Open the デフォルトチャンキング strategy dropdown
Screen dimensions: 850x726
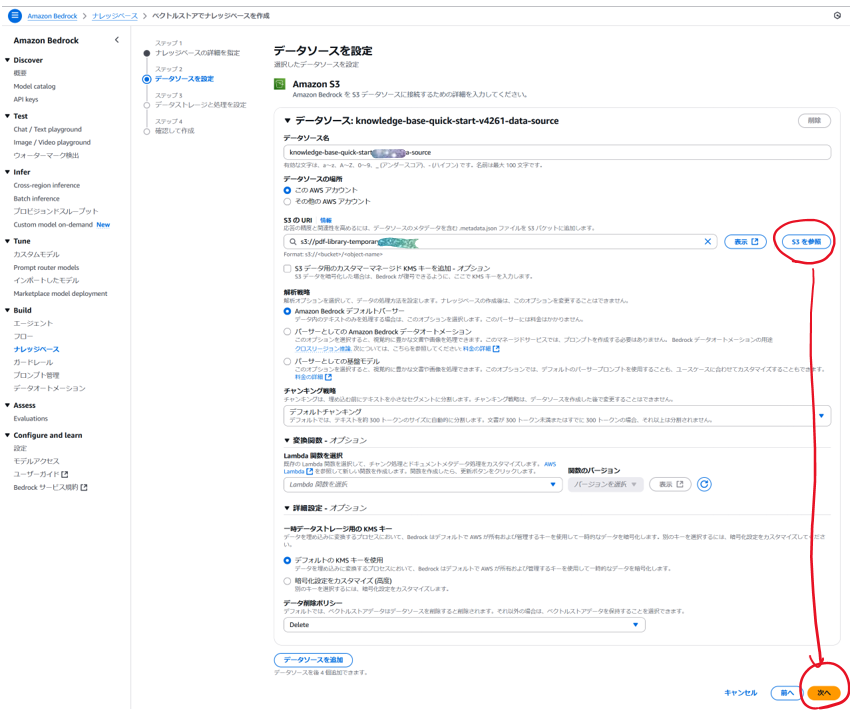[x=557, y=416]
